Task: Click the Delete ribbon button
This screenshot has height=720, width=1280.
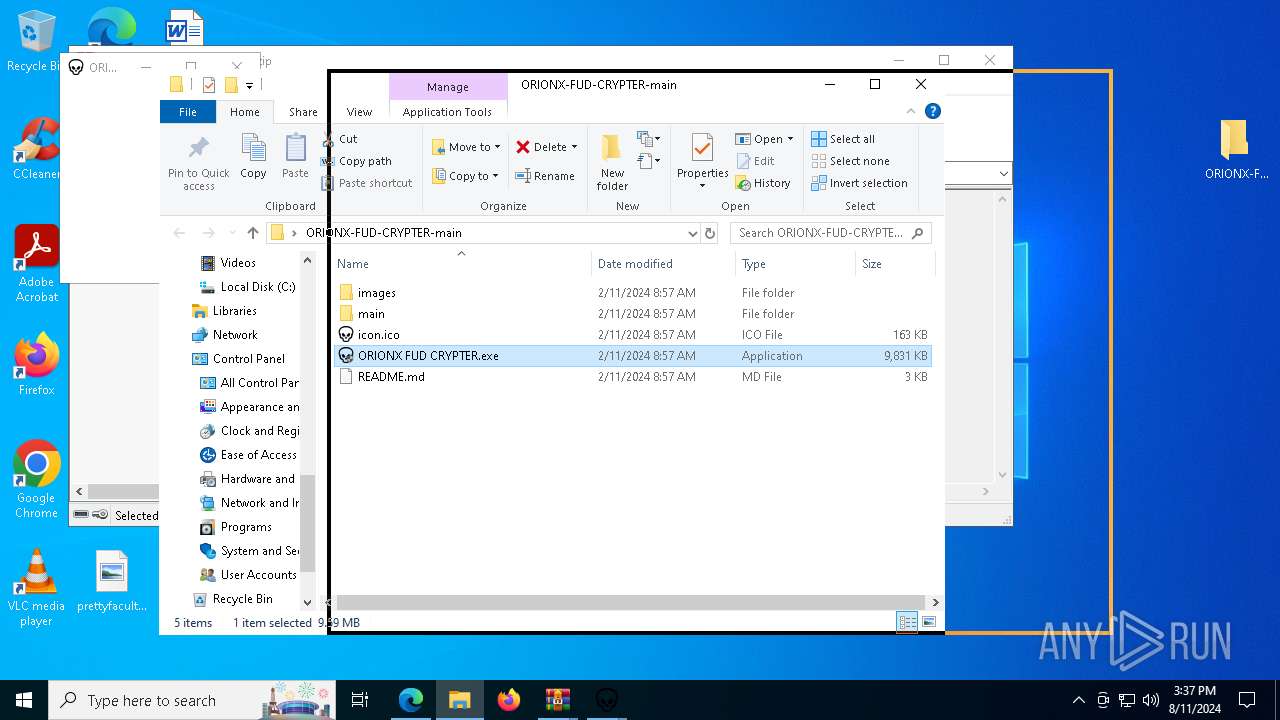Action: click(546, 147)
